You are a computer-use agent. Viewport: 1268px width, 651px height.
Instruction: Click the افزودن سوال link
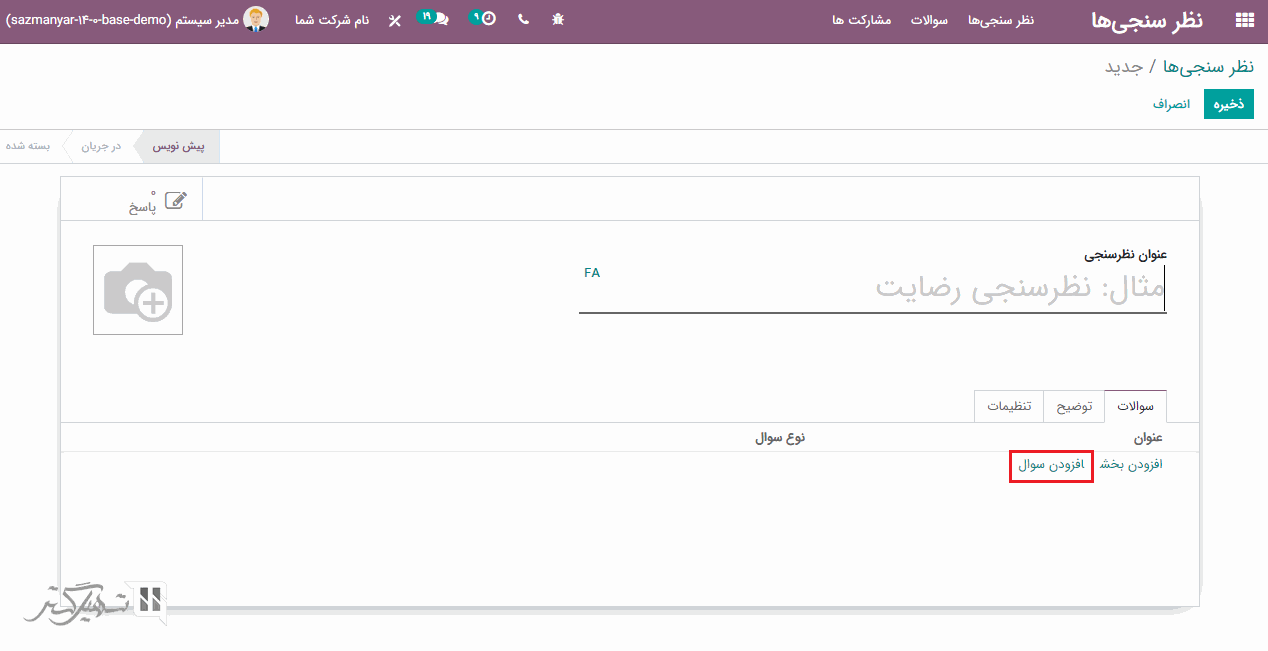click(1051, 465)
